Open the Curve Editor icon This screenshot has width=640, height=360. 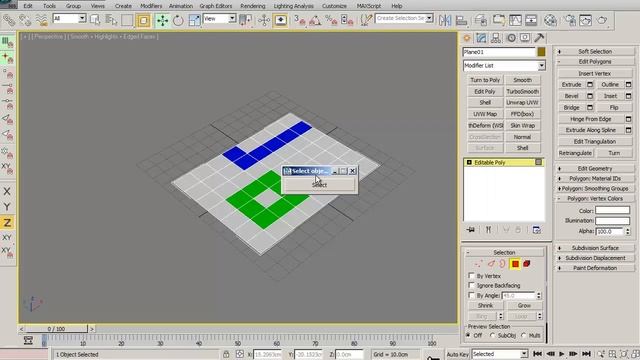(515, 20)
